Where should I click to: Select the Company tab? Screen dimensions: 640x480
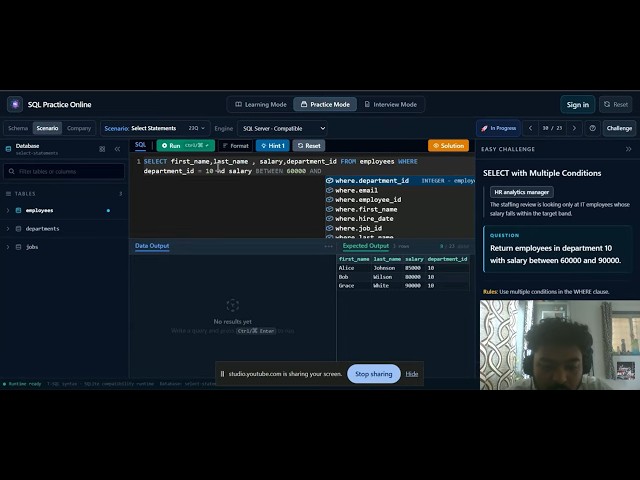pos(79,128)
